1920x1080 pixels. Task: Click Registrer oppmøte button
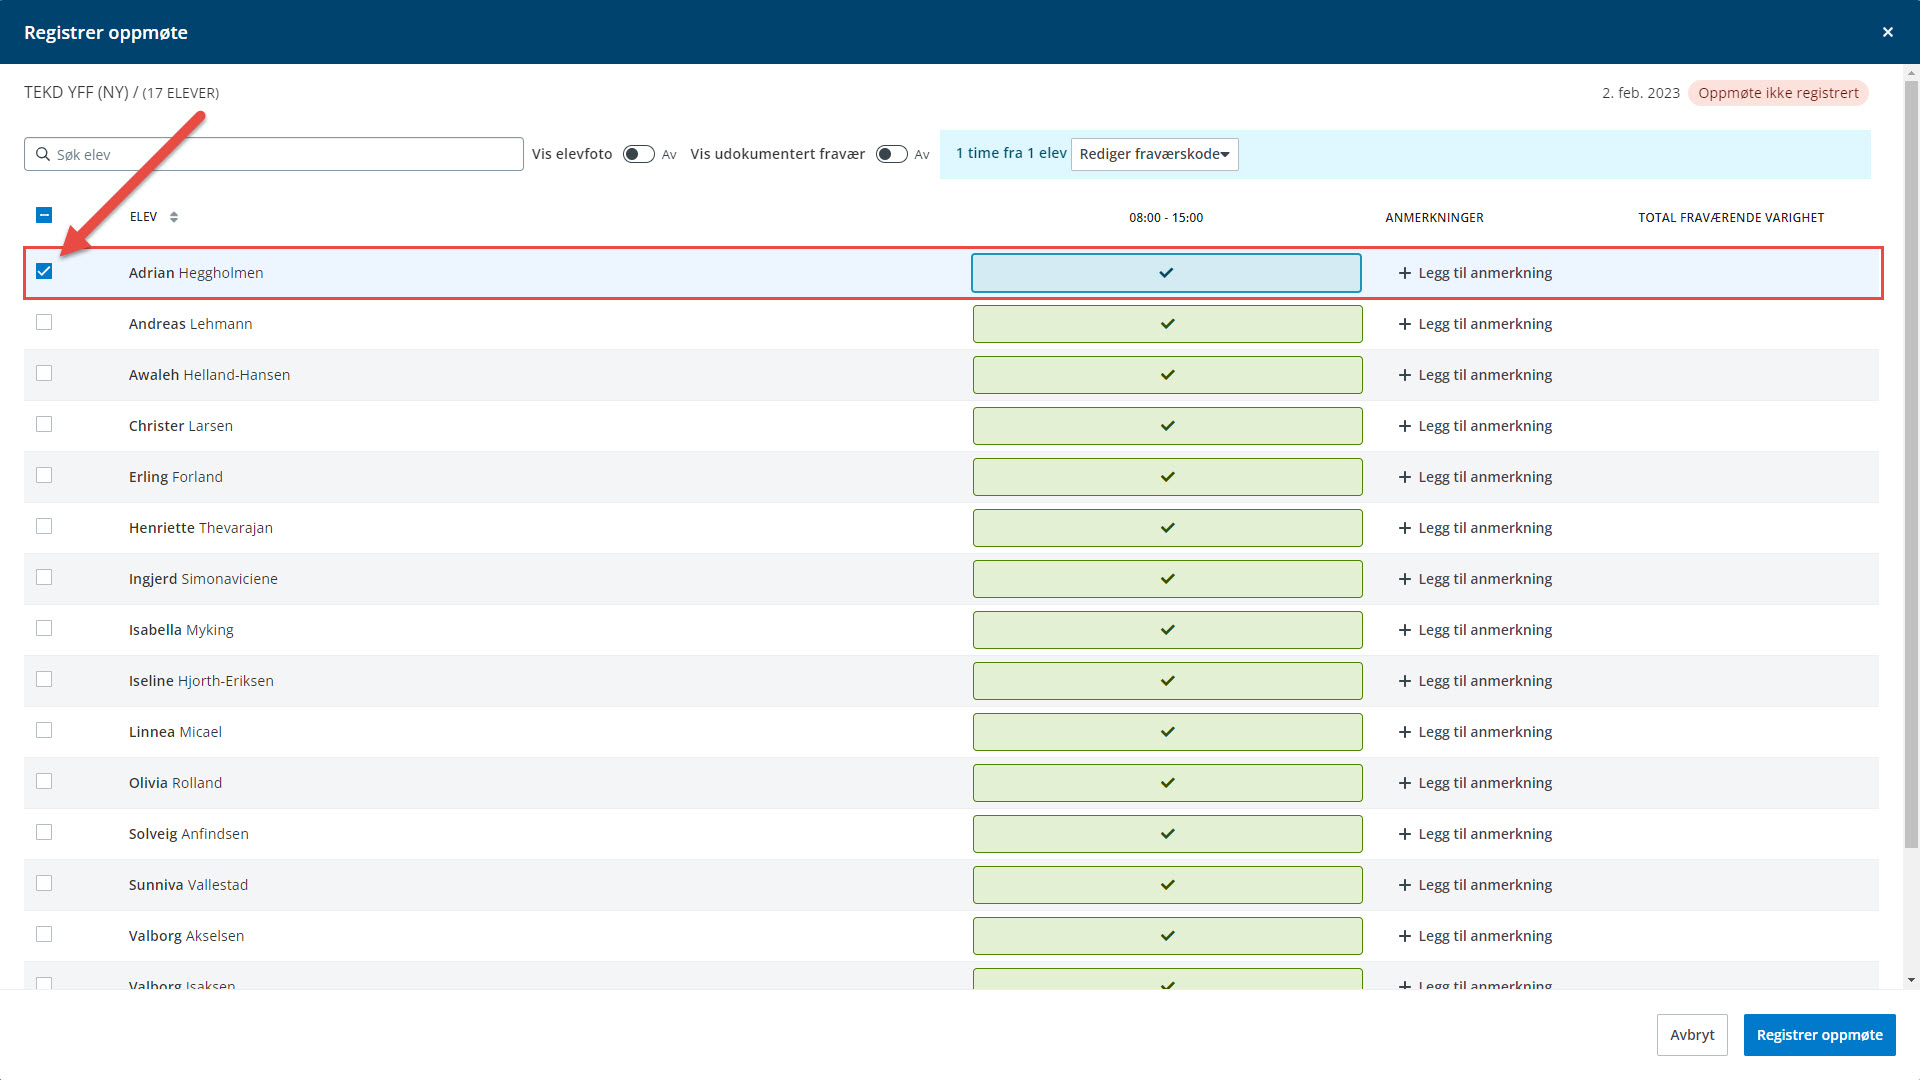point(1819,1035)
